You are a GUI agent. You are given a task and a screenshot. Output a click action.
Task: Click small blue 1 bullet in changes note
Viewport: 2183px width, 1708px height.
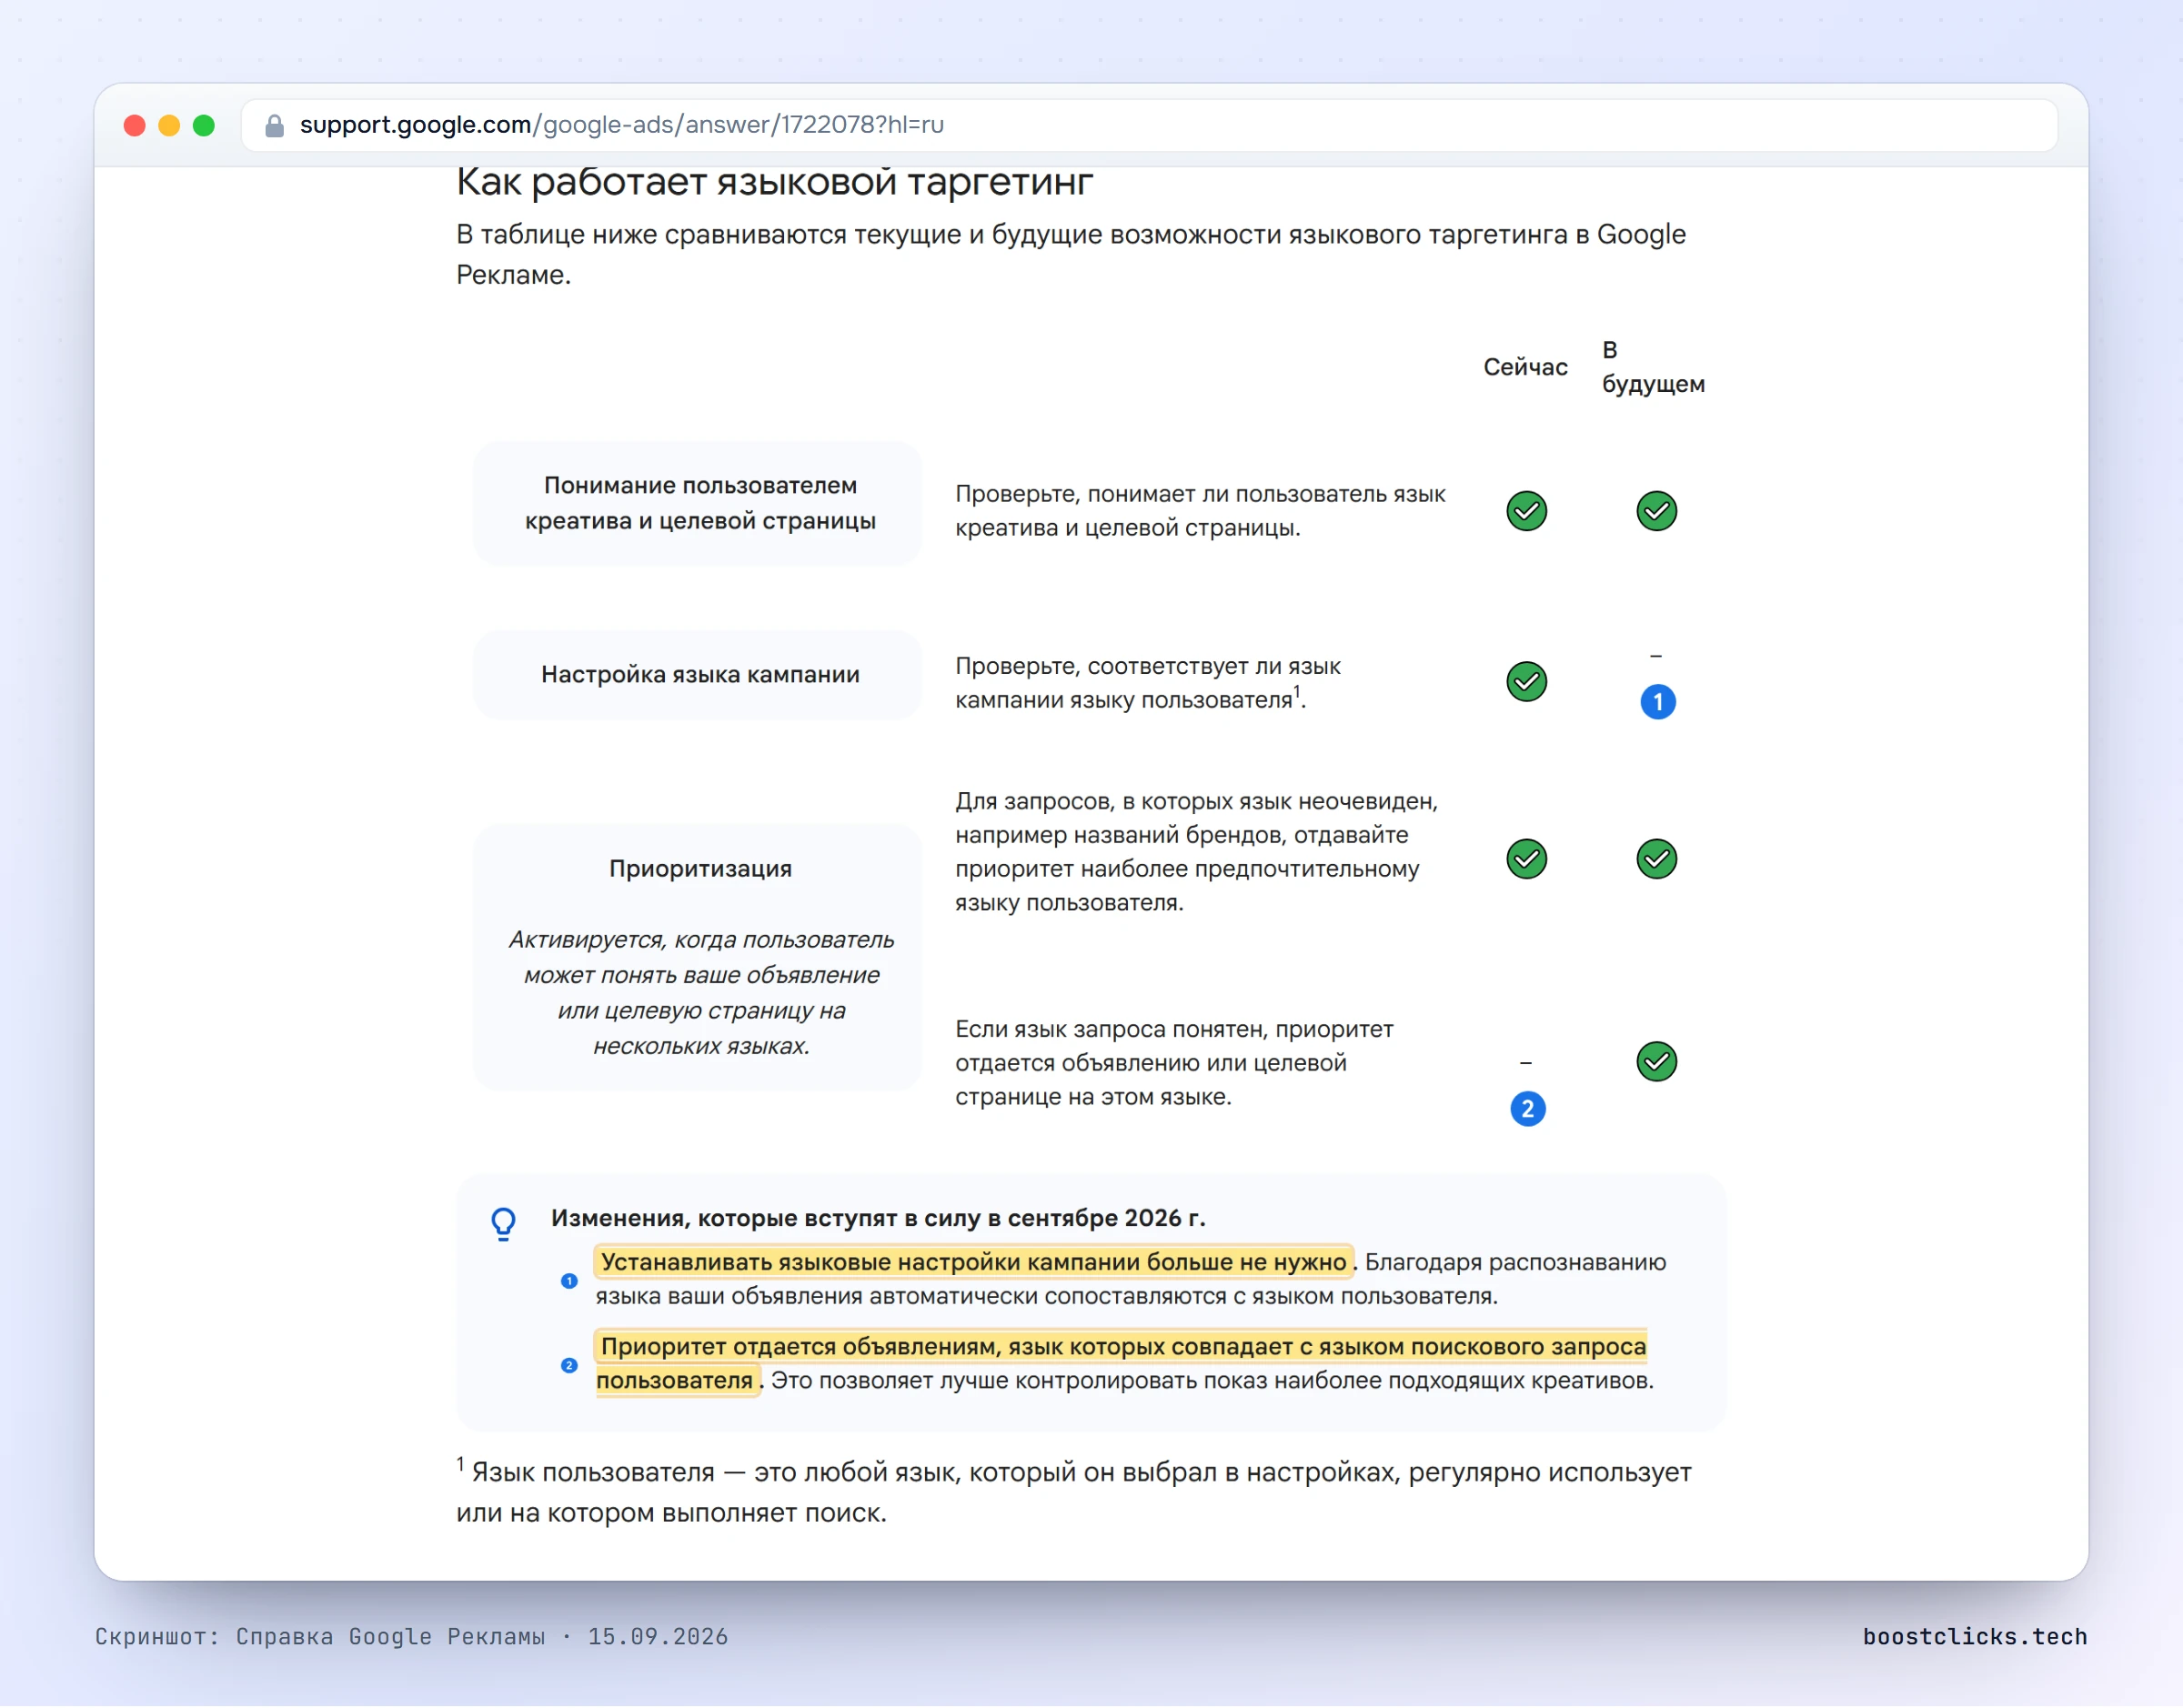[569, 1281]
